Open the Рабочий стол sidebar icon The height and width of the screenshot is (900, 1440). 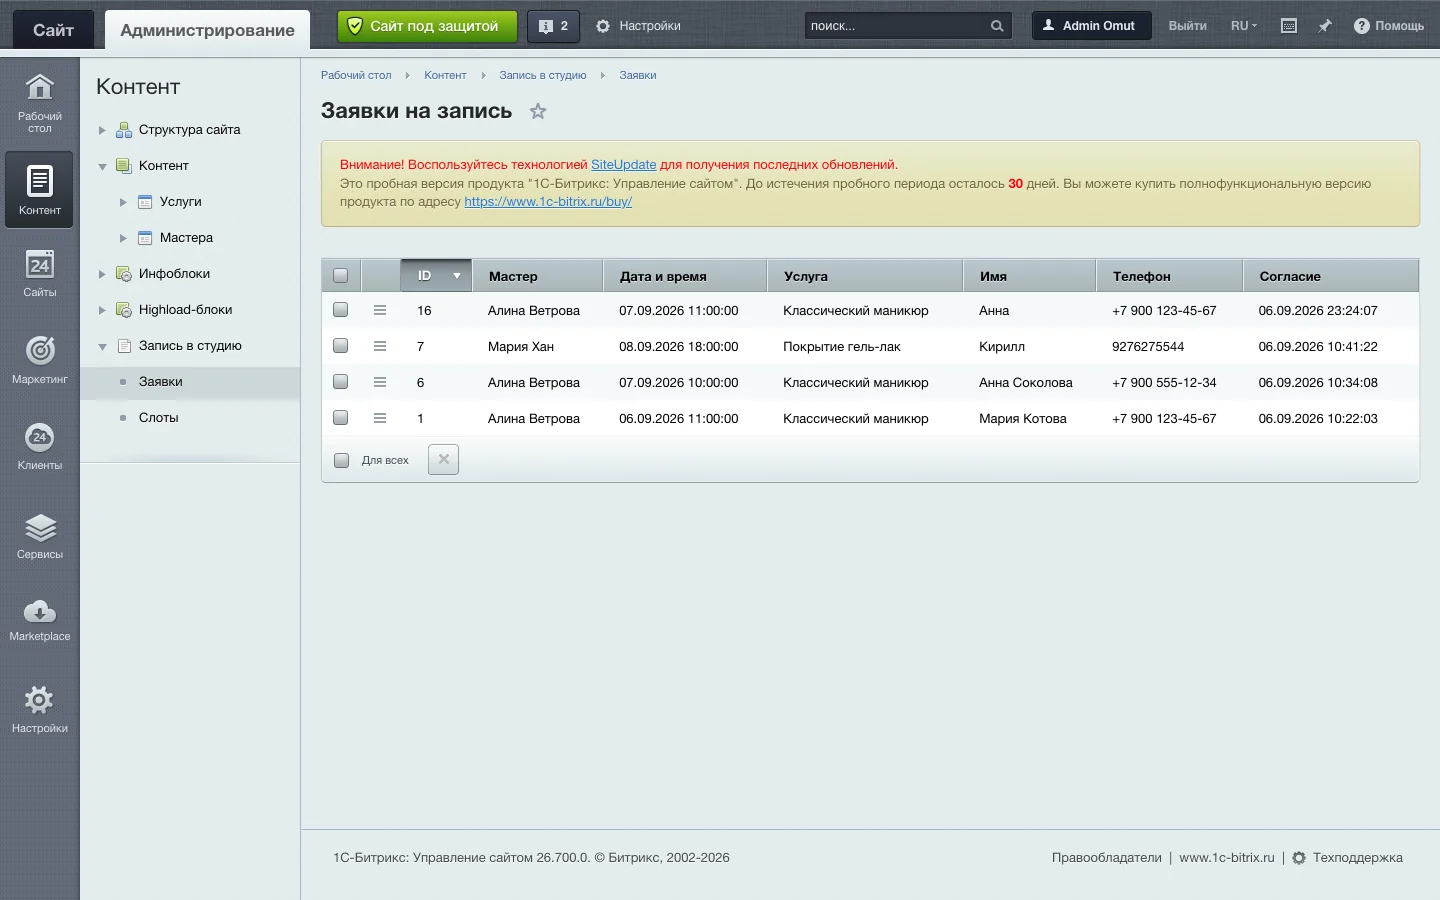point(39,103)
